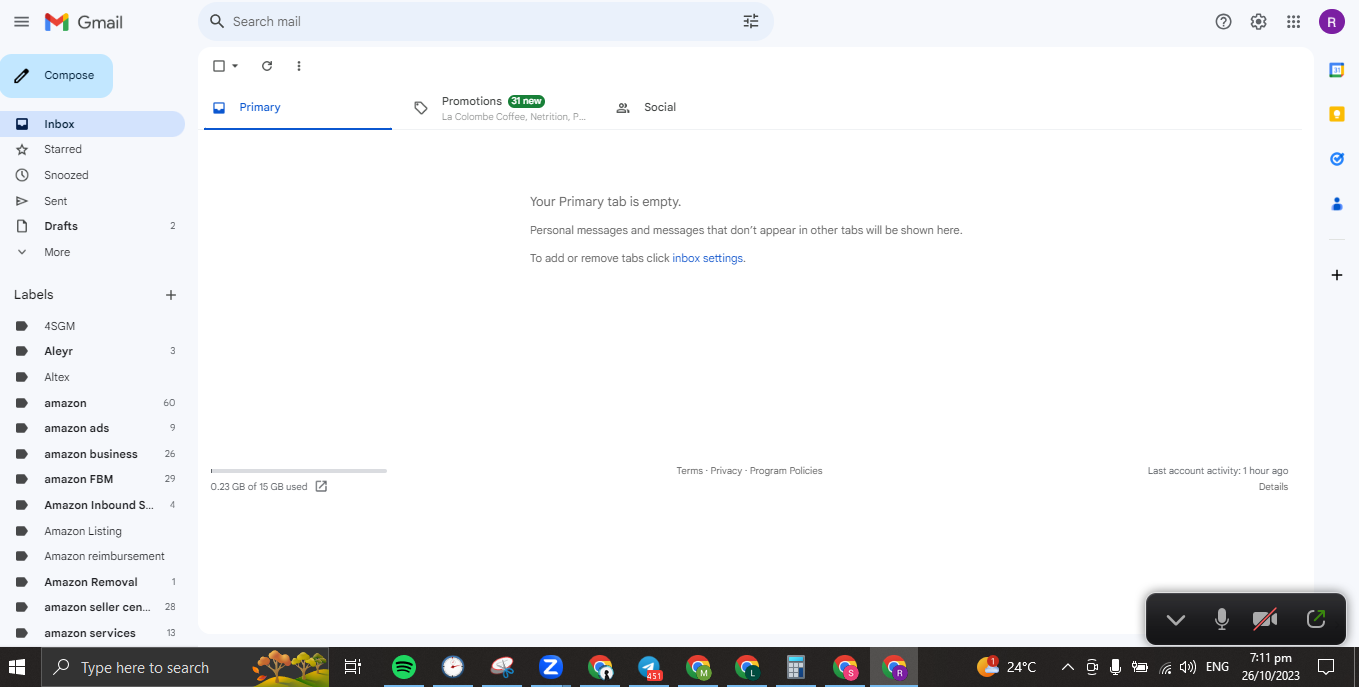Expand the More folders list
1359x687 pixels.
tap(92, 252)
